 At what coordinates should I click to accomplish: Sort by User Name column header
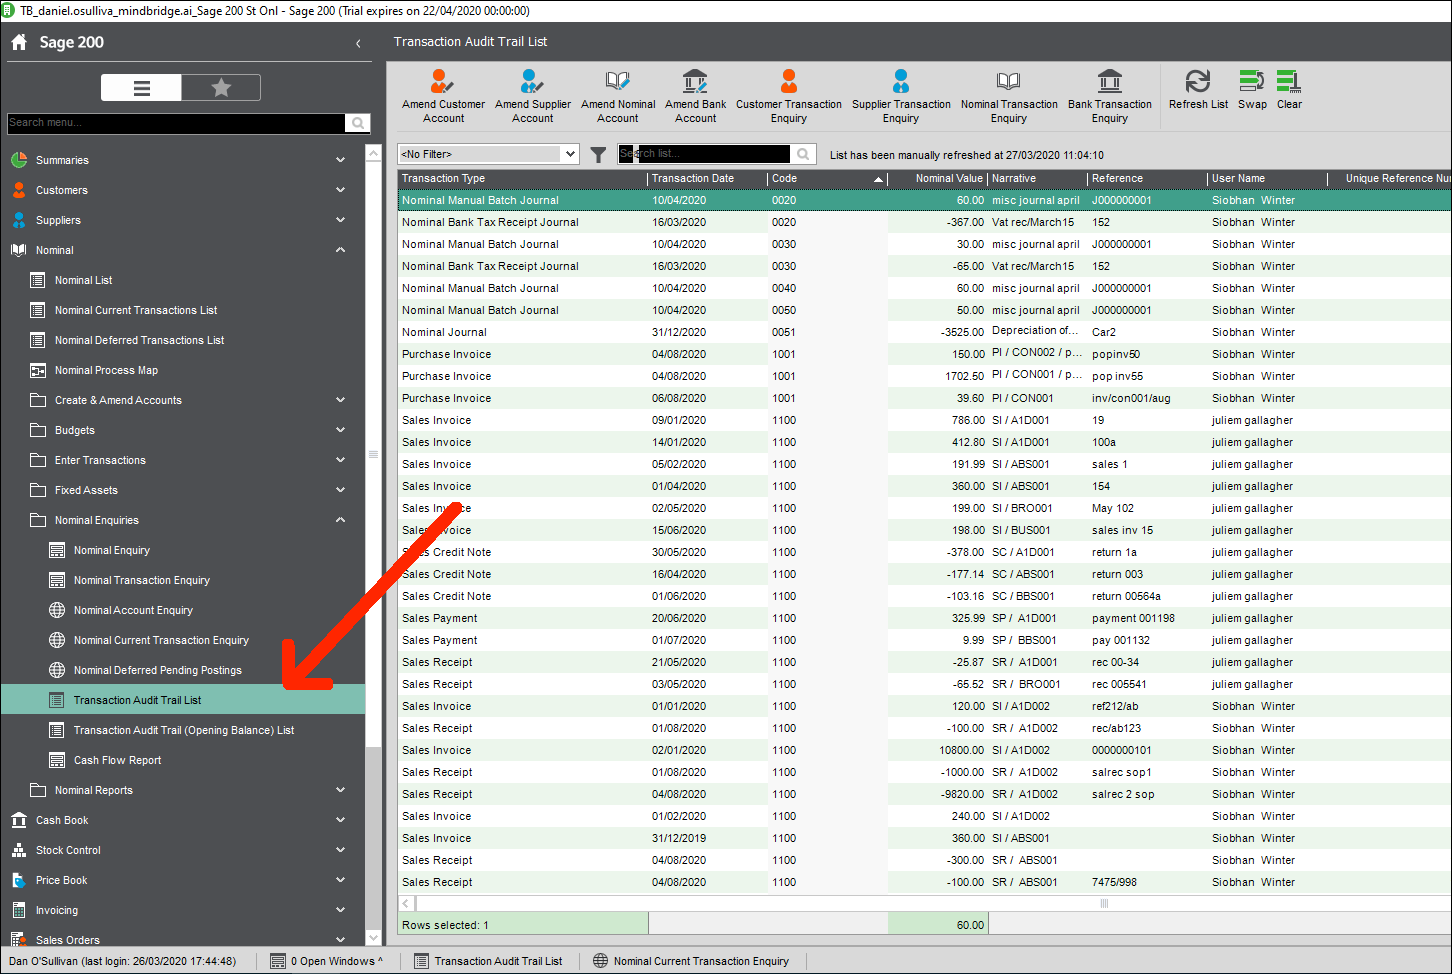(1267, 178)
